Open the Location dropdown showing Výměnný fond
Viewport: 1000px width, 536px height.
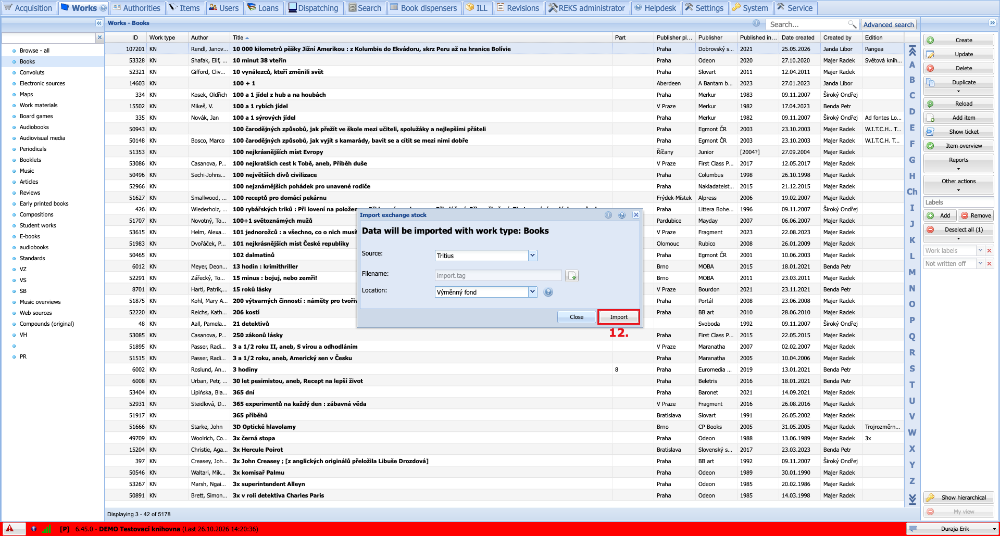pos(533,292)
